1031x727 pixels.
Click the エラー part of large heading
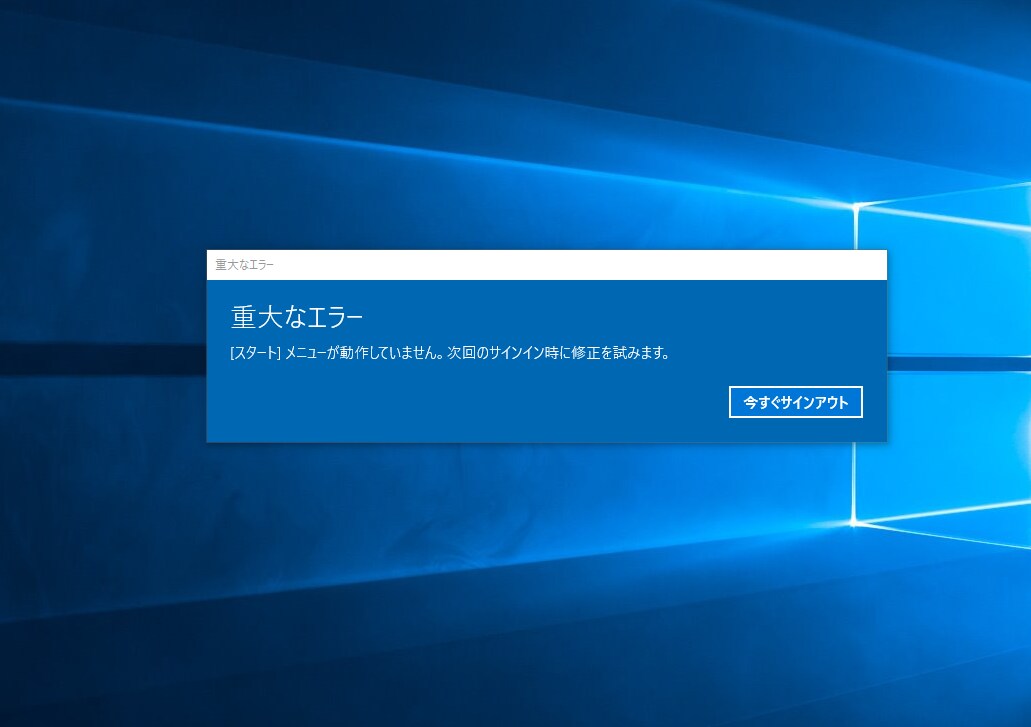[335, 317]
